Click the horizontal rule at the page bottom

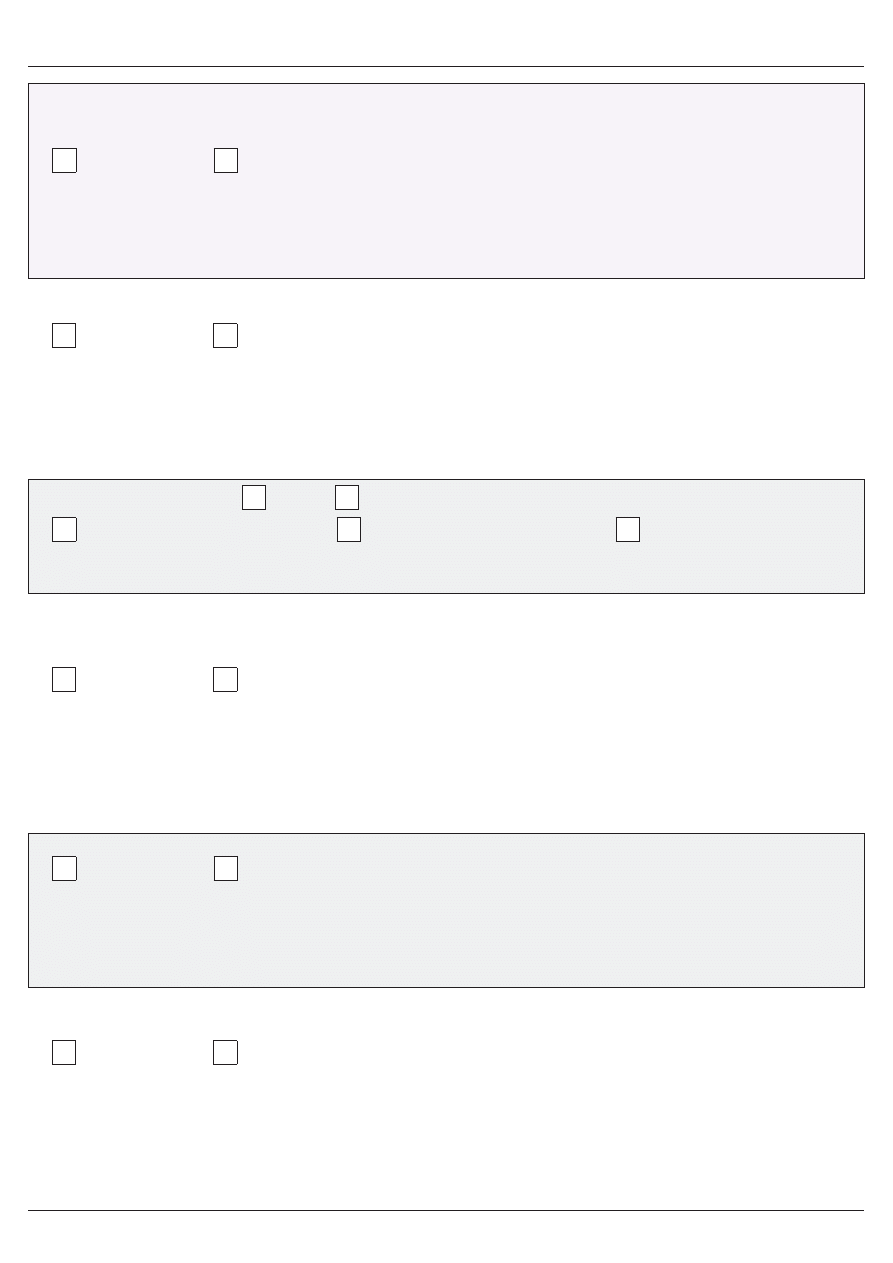[446, 1211]
